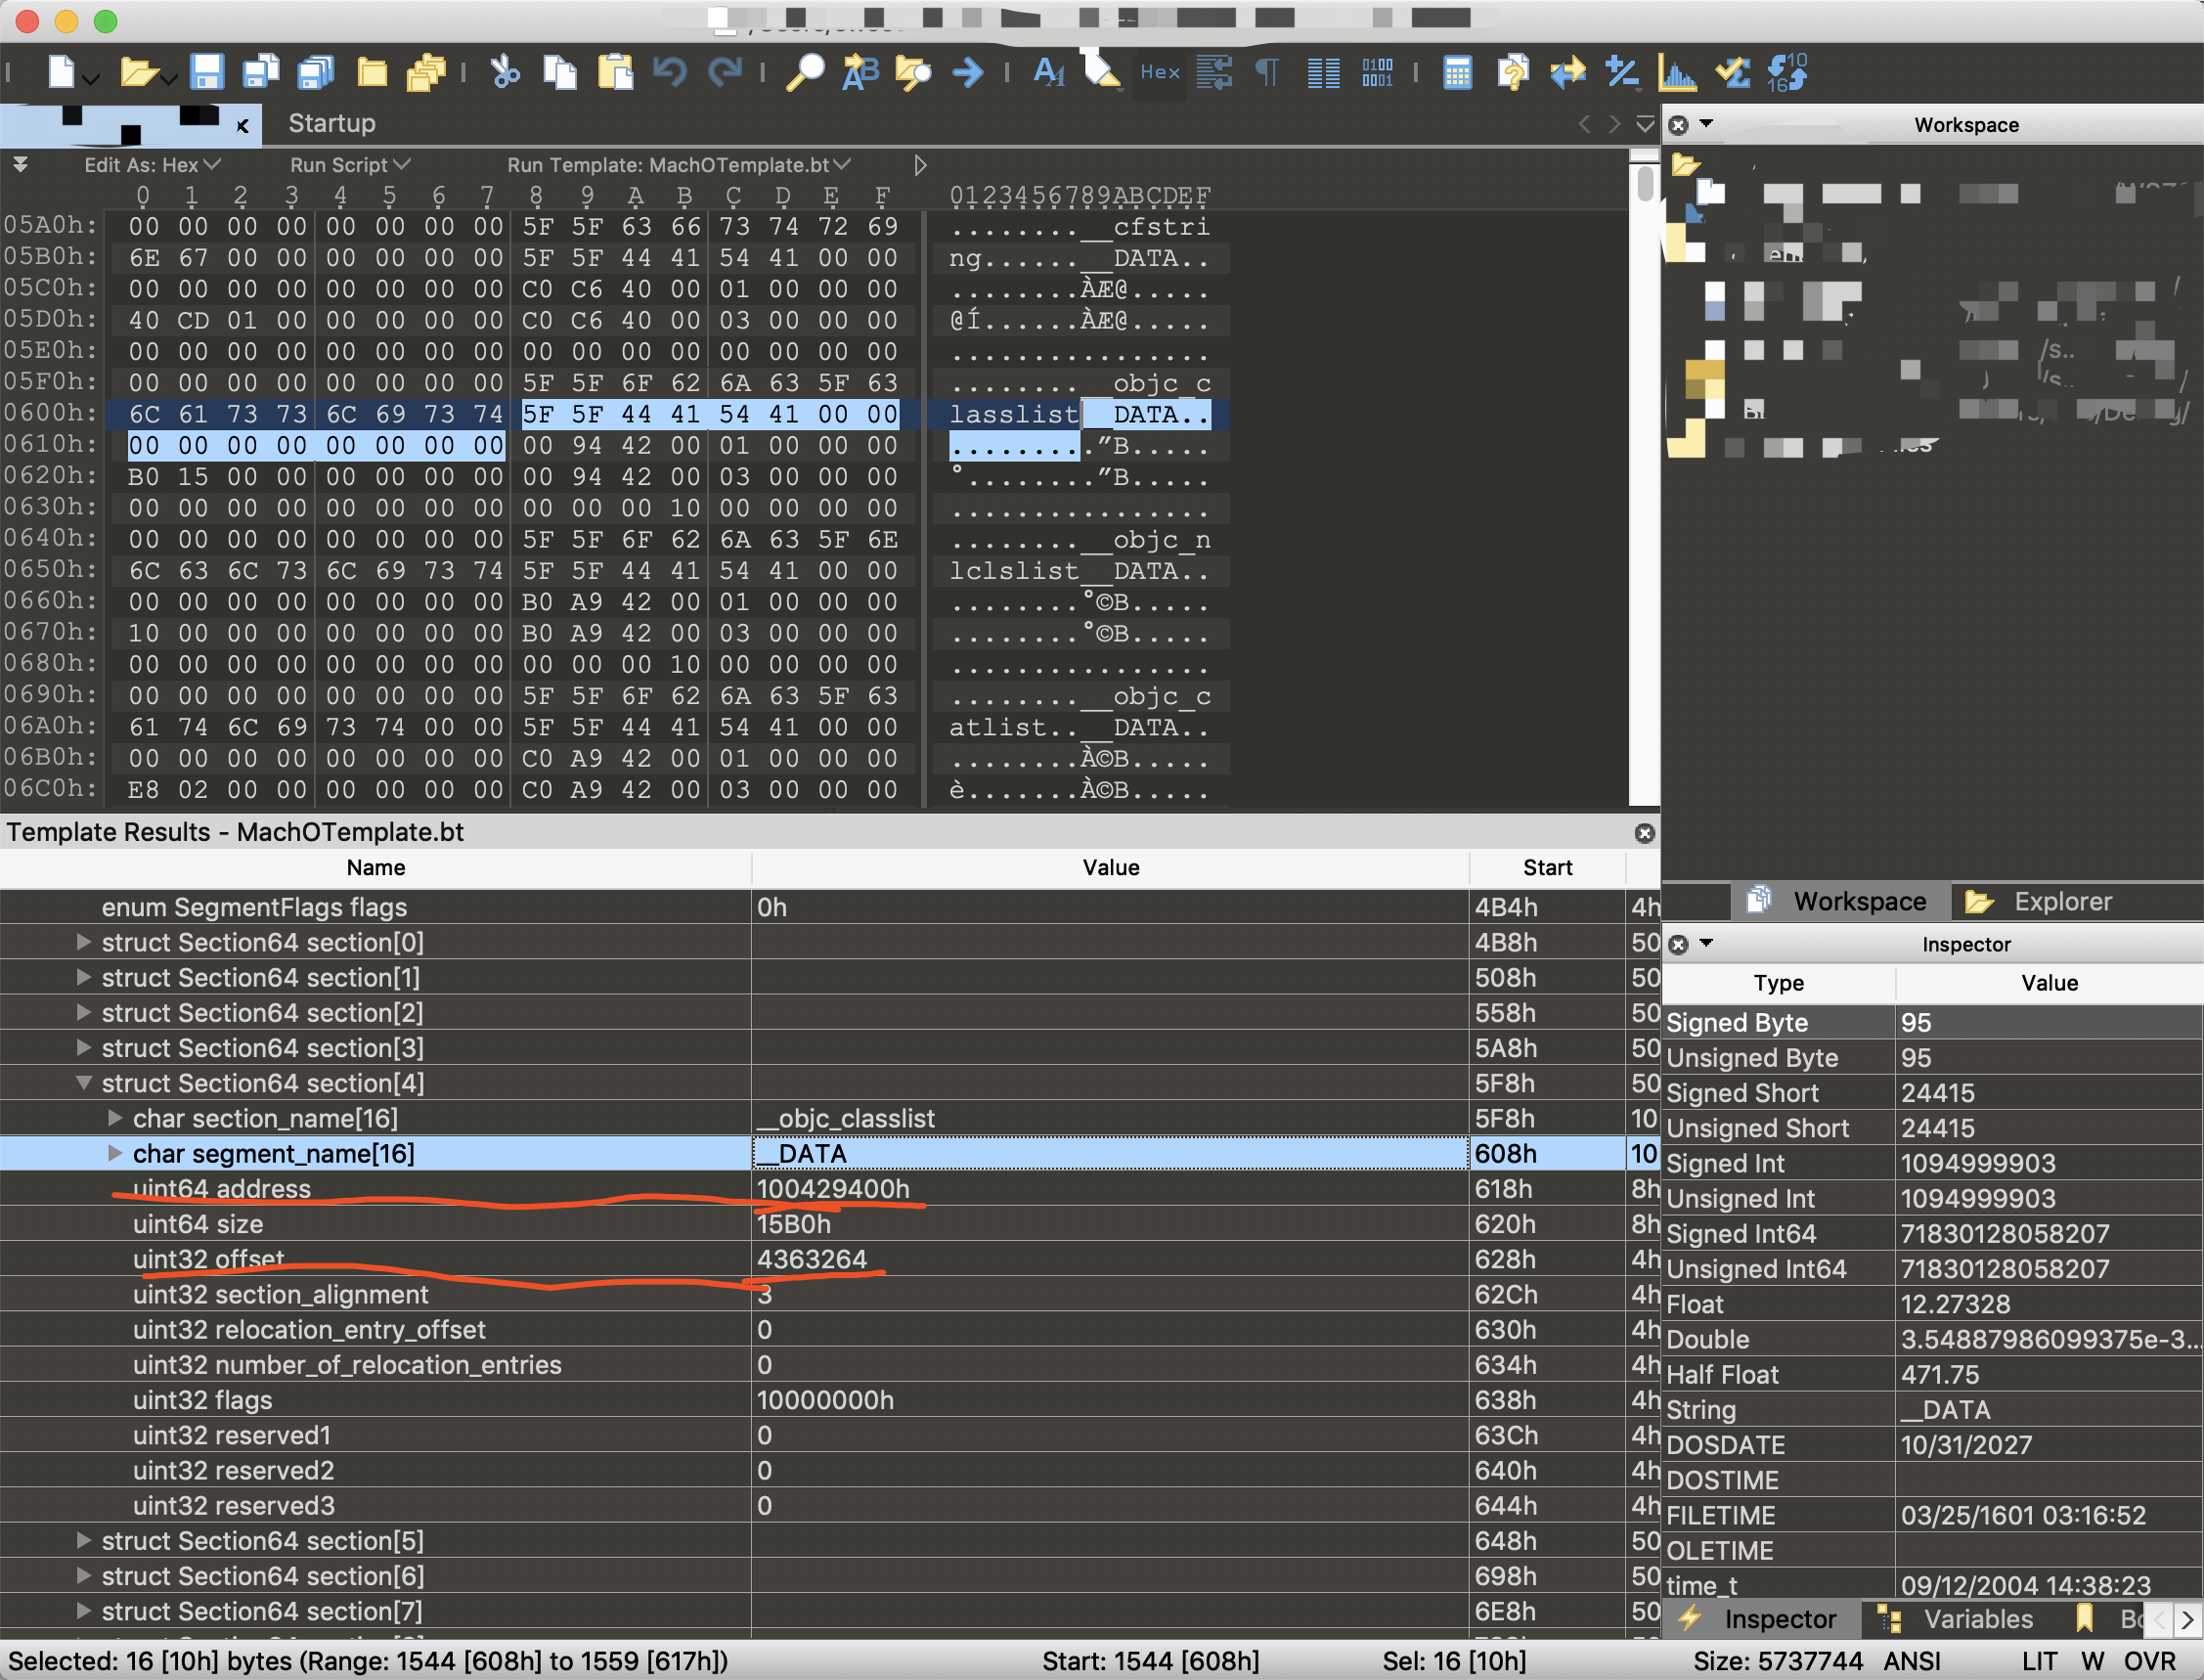Collapse the struct Section64 section[4] node
The width and height of the screenshot is (2204, 1680).
[84, 1083]
